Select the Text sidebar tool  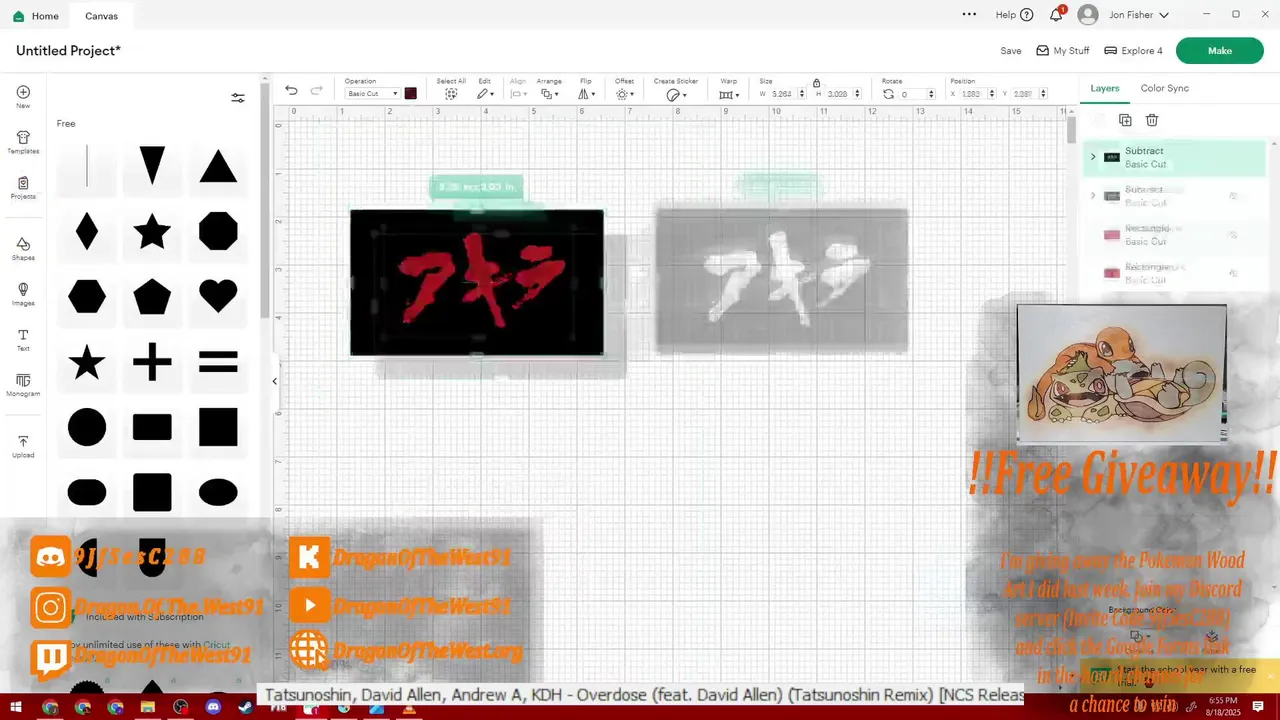(x=23, y=340)
